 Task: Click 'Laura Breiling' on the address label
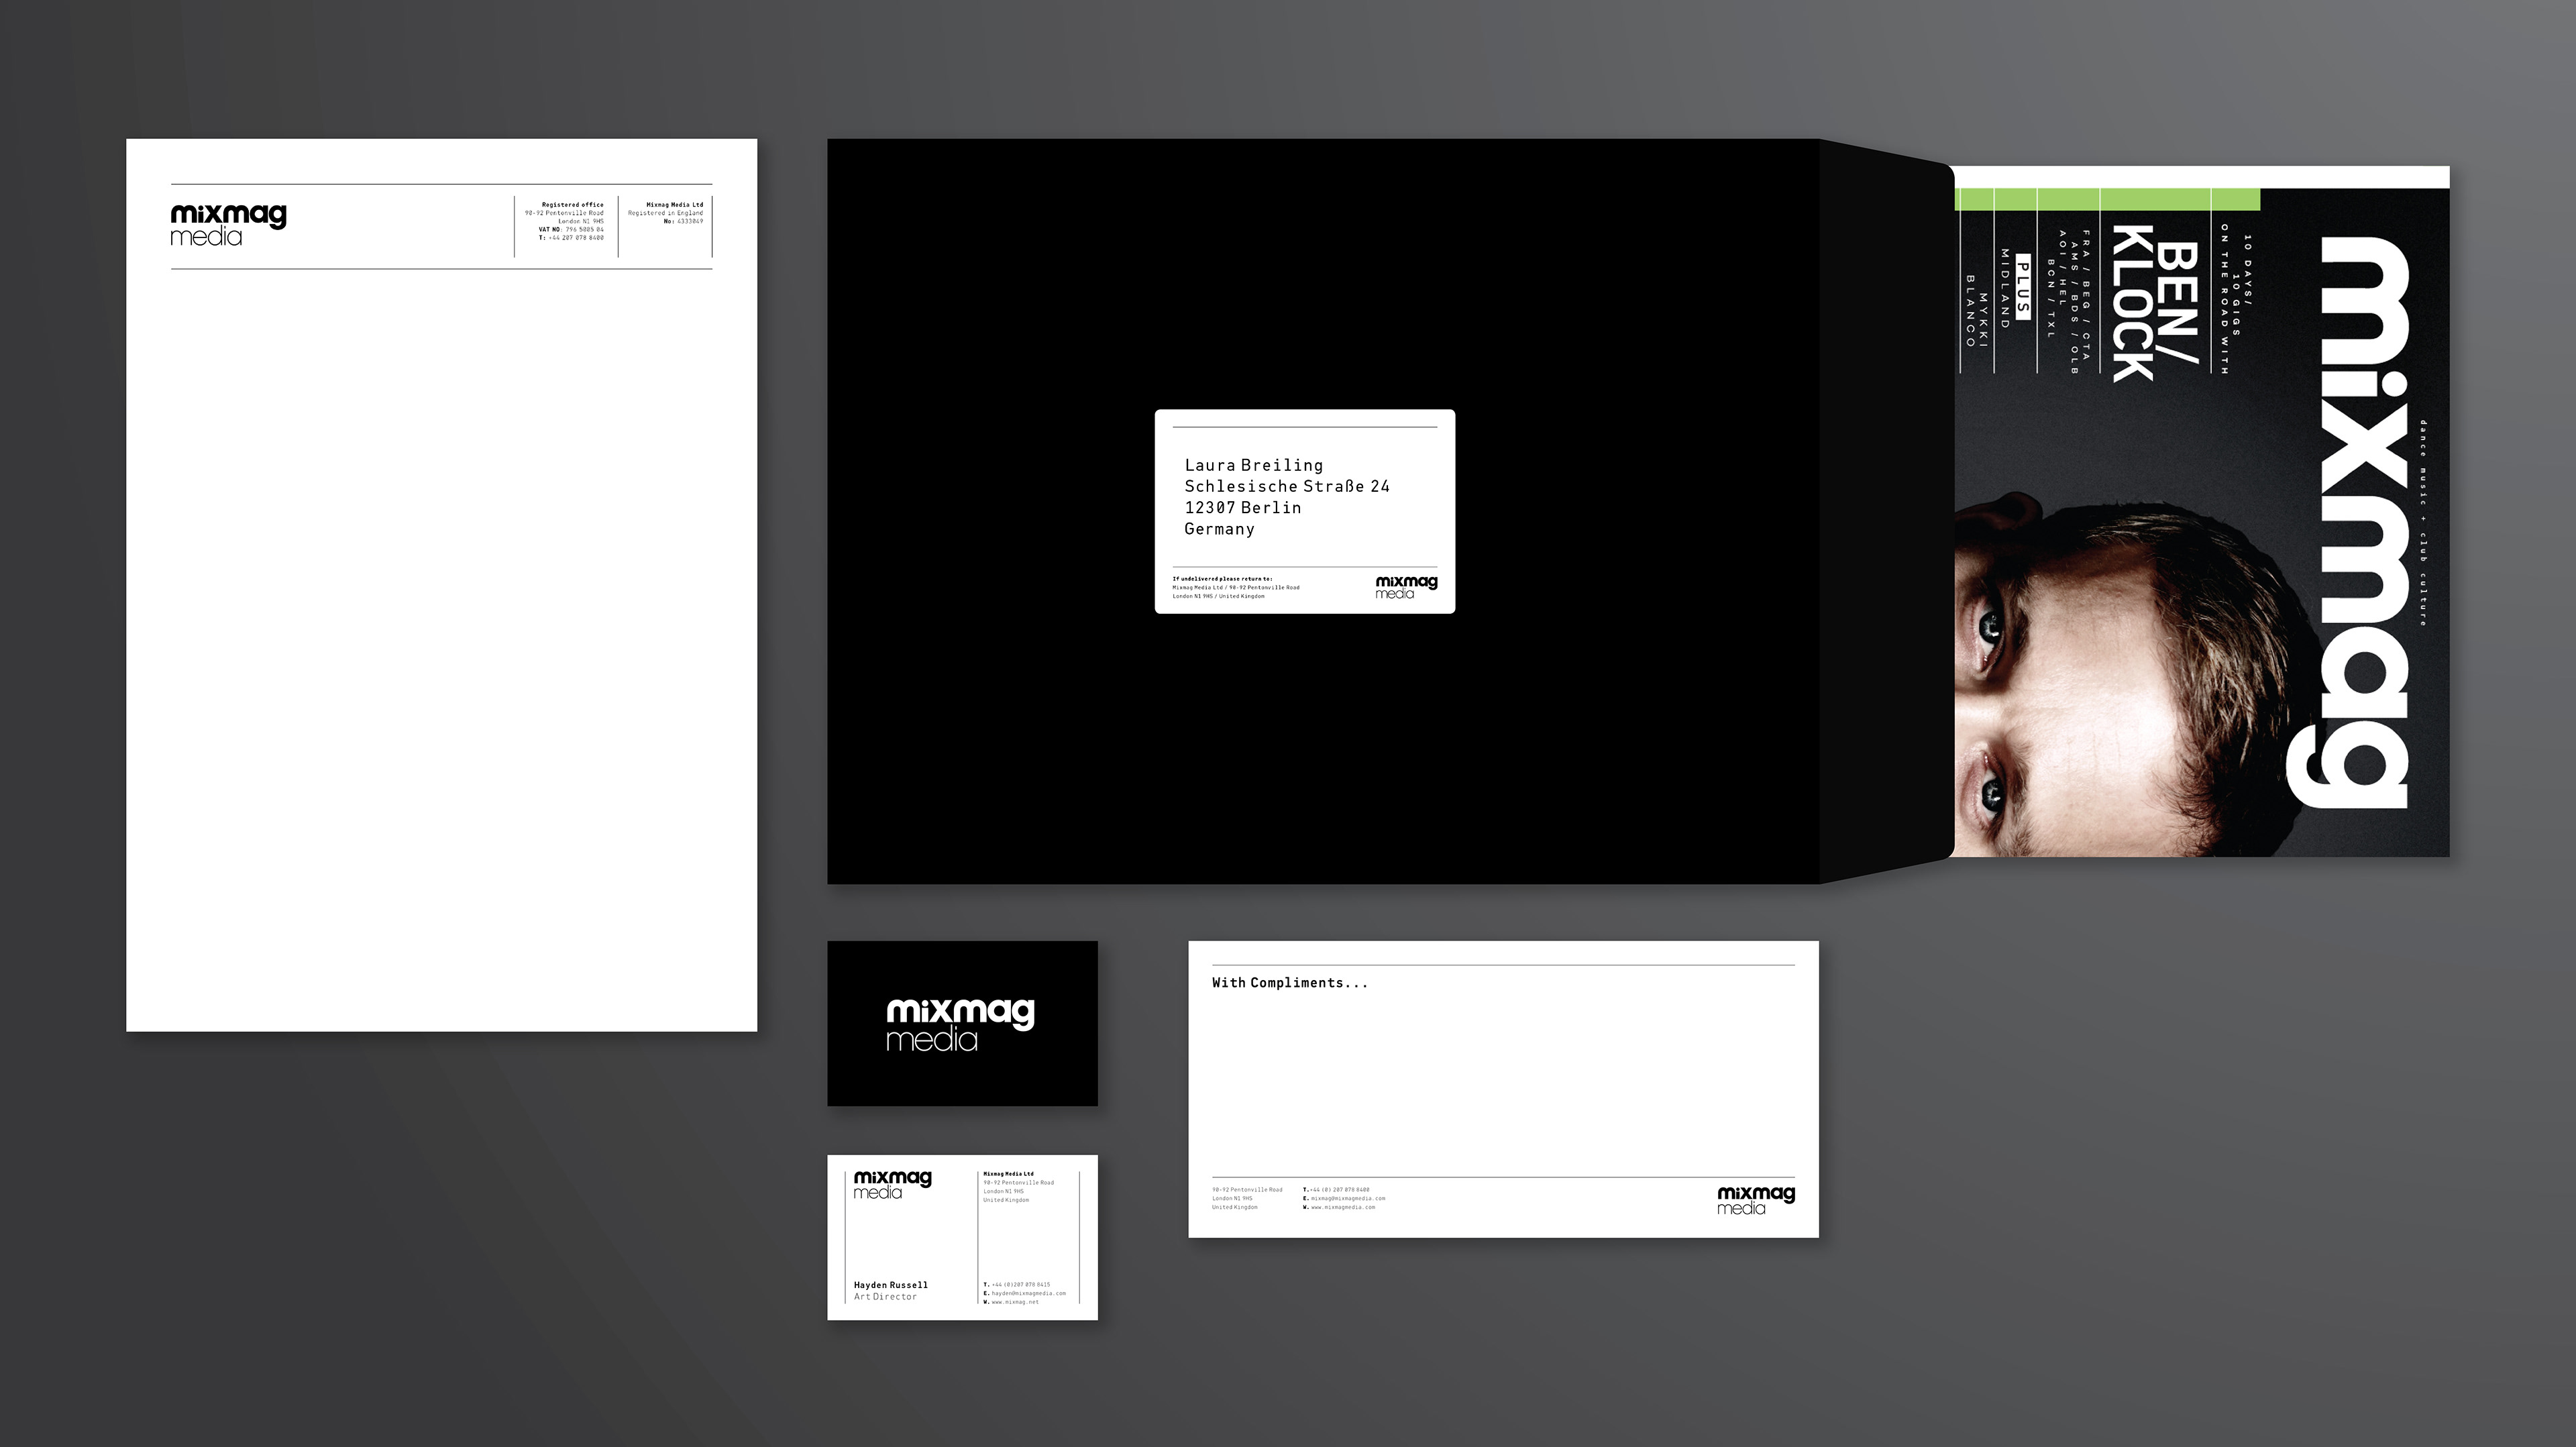click(1253, 465)
